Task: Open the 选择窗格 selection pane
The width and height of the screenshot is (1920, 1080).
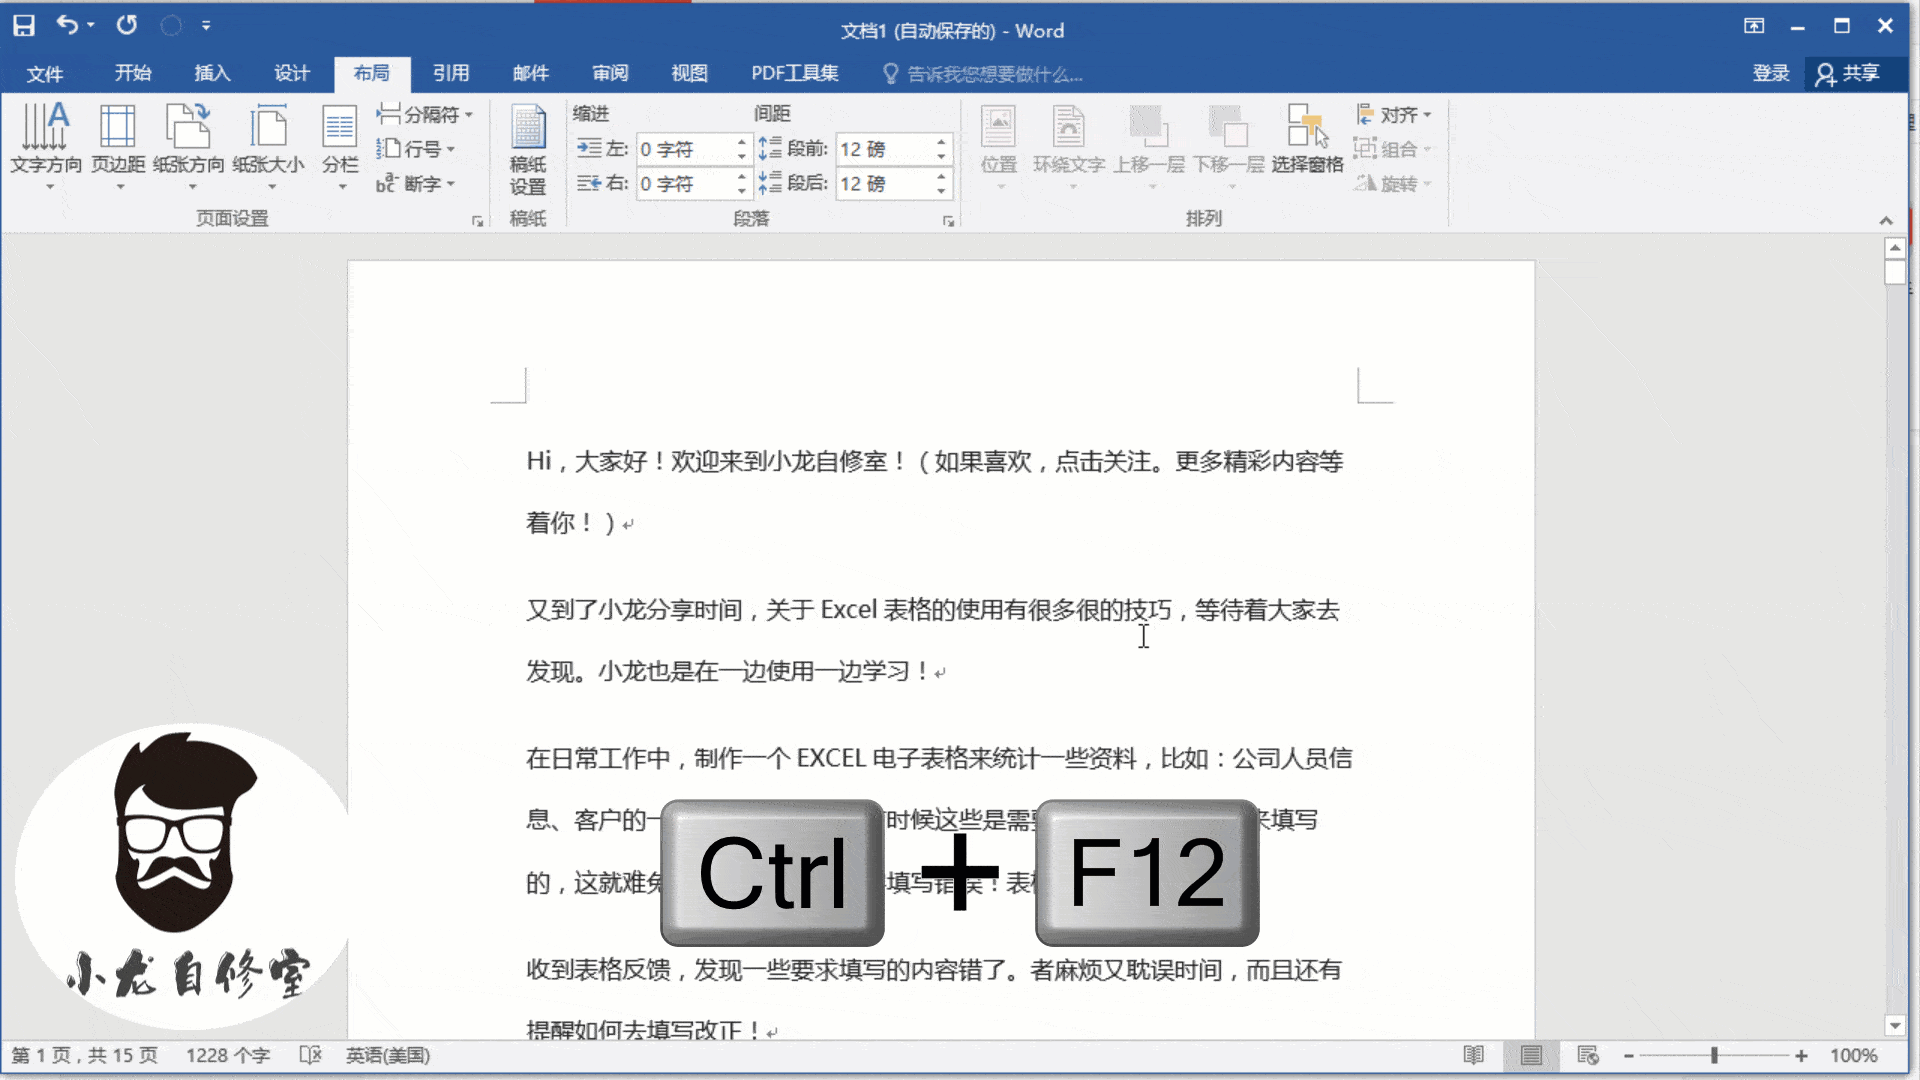Action: pos(1308,140)
